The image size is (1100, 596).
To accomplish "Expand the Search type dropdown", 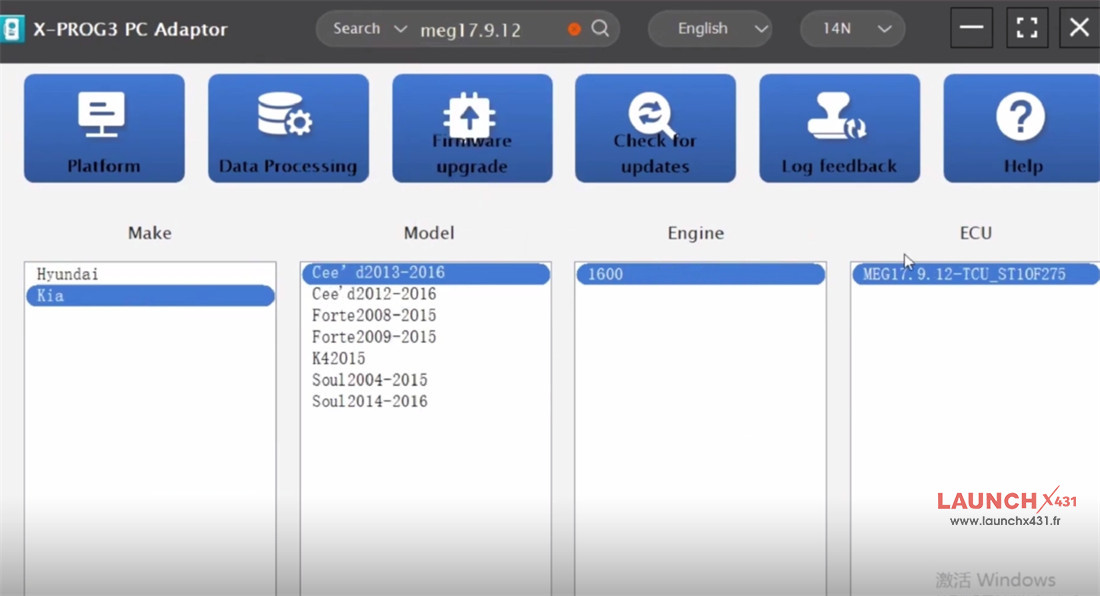I will click(x=370, y=29).
